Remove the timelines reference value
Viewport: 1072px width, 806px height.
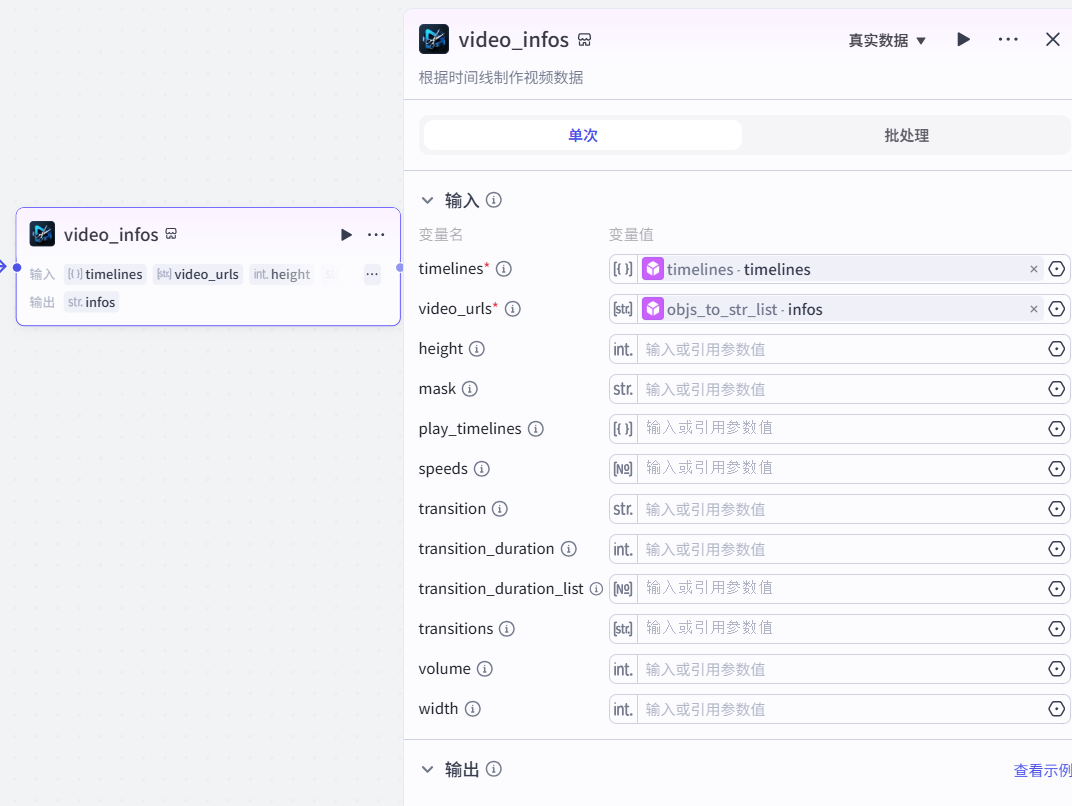click(x=1034, y=269)
